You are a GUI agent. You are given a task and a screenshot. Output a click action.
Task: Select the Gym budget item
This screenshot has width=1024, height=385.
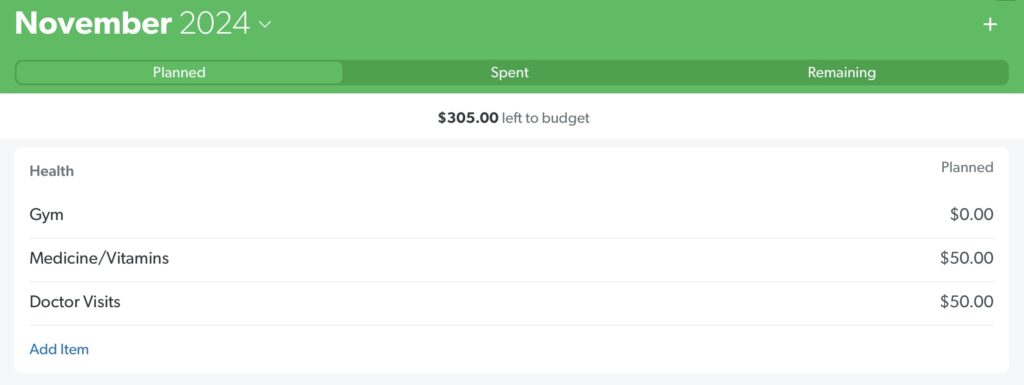(511, 215)
